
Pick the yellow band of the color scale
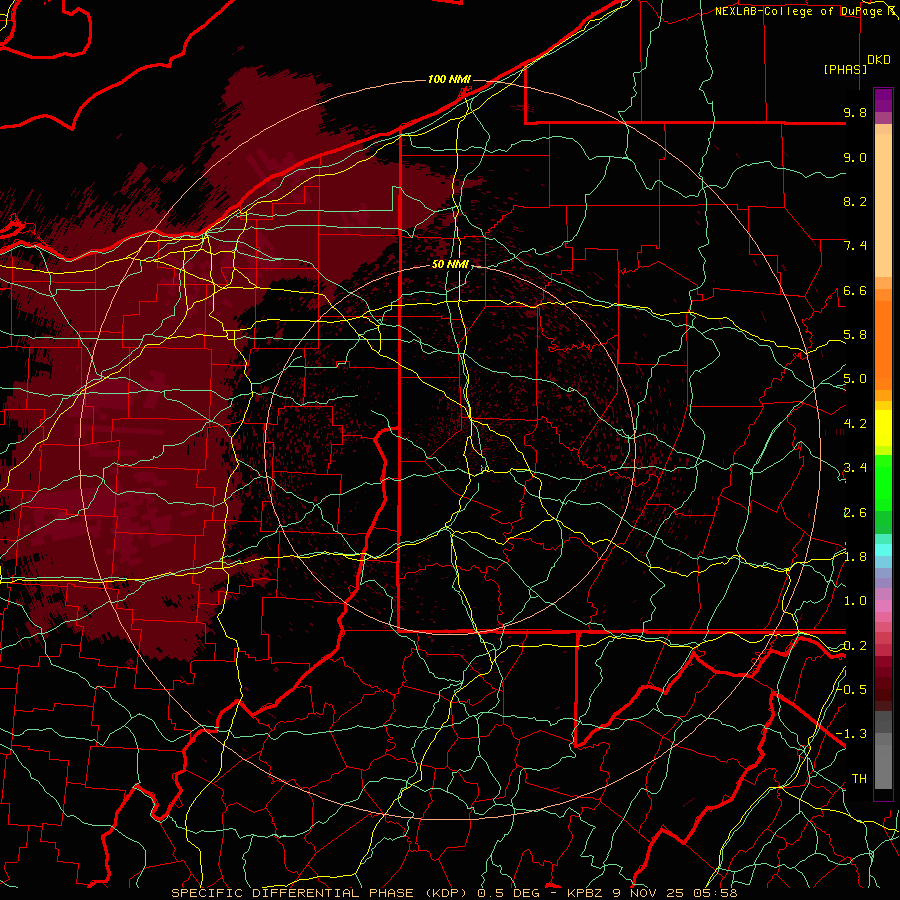(883, 428)
